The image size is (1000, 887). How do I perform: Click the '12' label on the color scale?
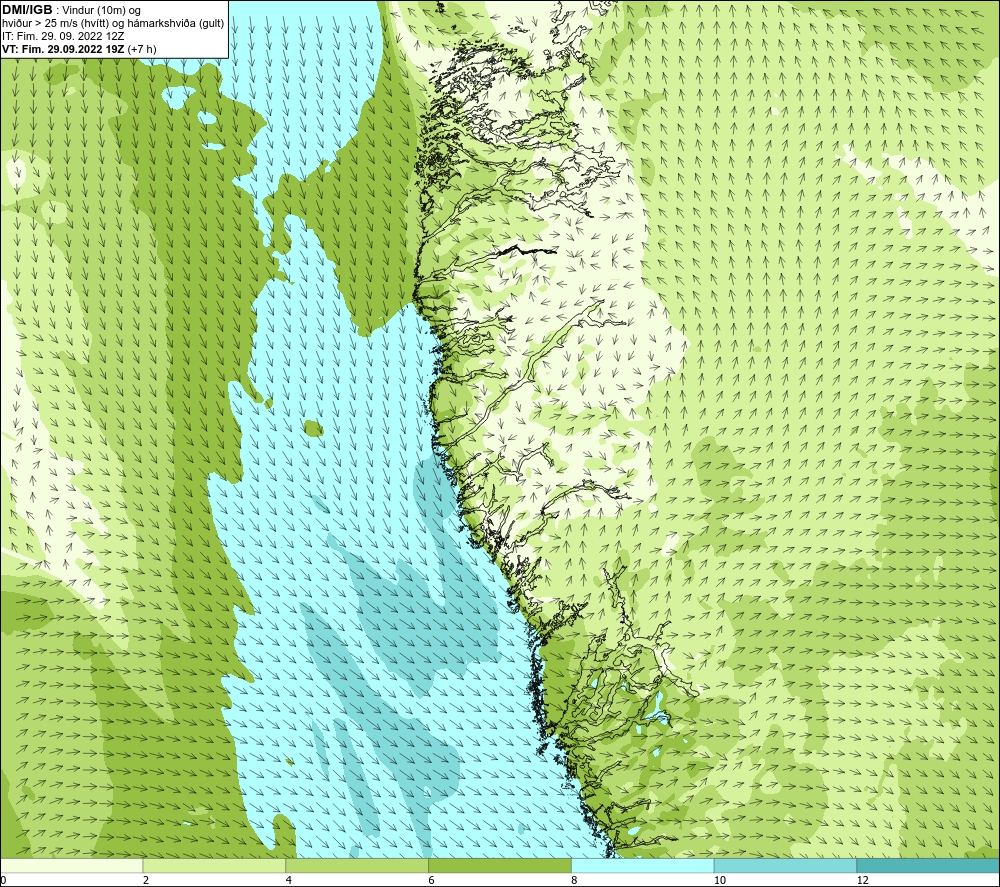(x=863, y=881)
